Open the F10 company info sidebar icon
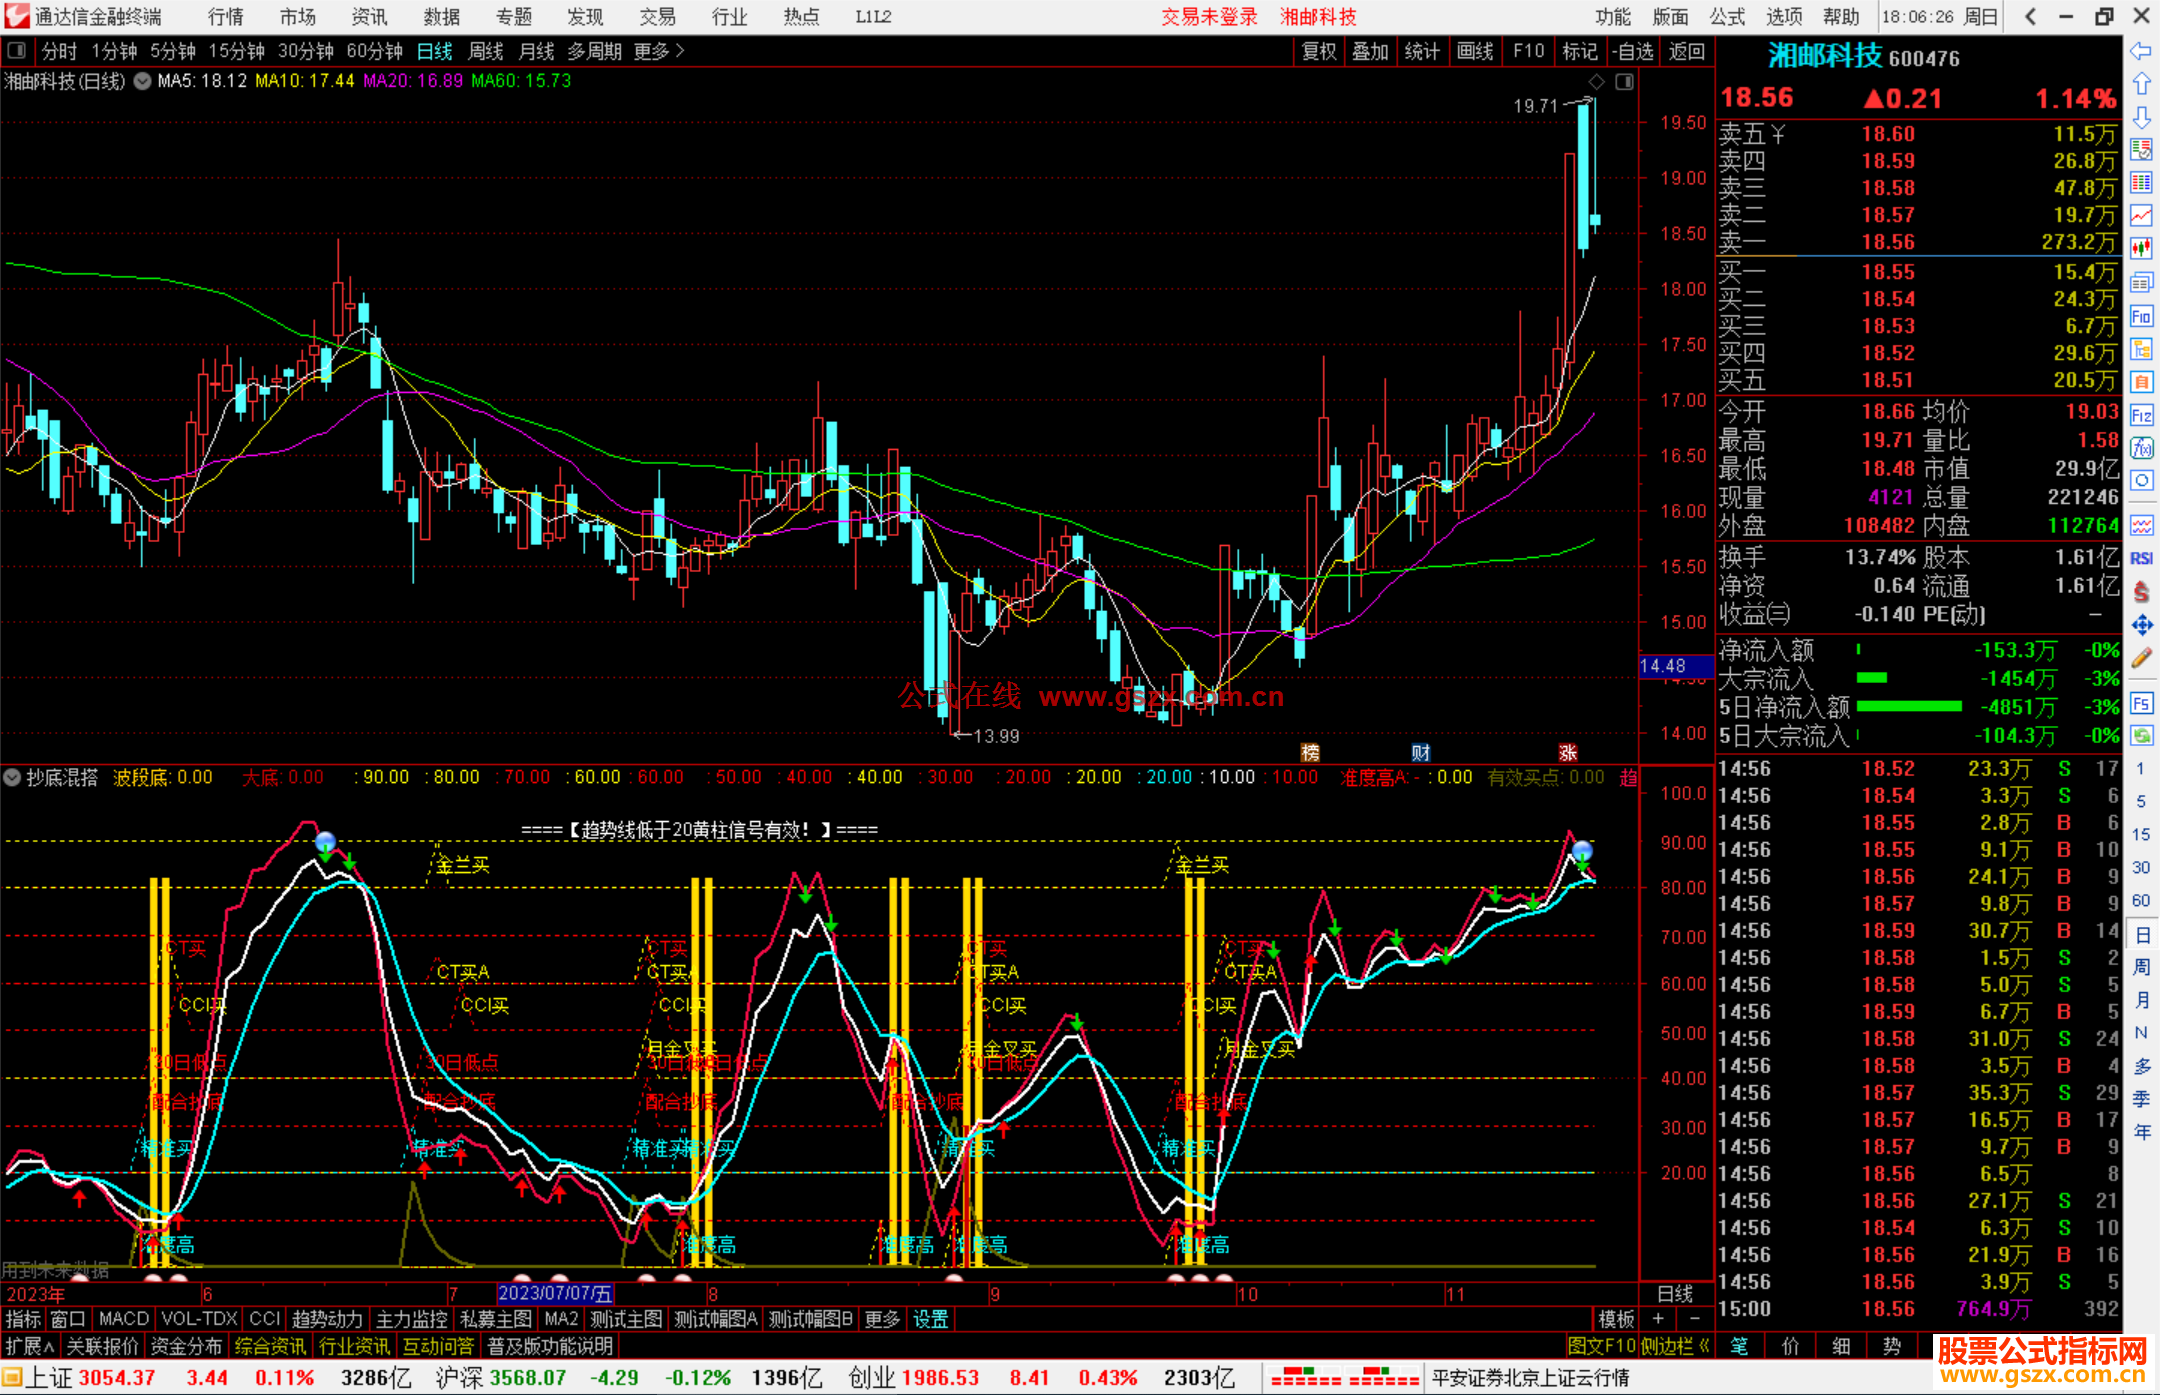Viewport: 2160px width, 1395px height. point(2141,317)
